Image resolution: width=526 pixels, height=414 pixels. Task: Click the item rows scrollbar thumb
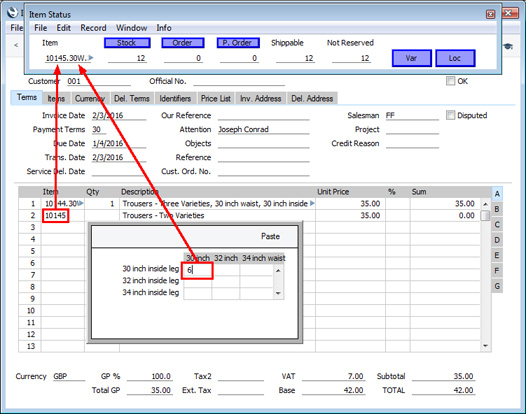click(485, 216)
